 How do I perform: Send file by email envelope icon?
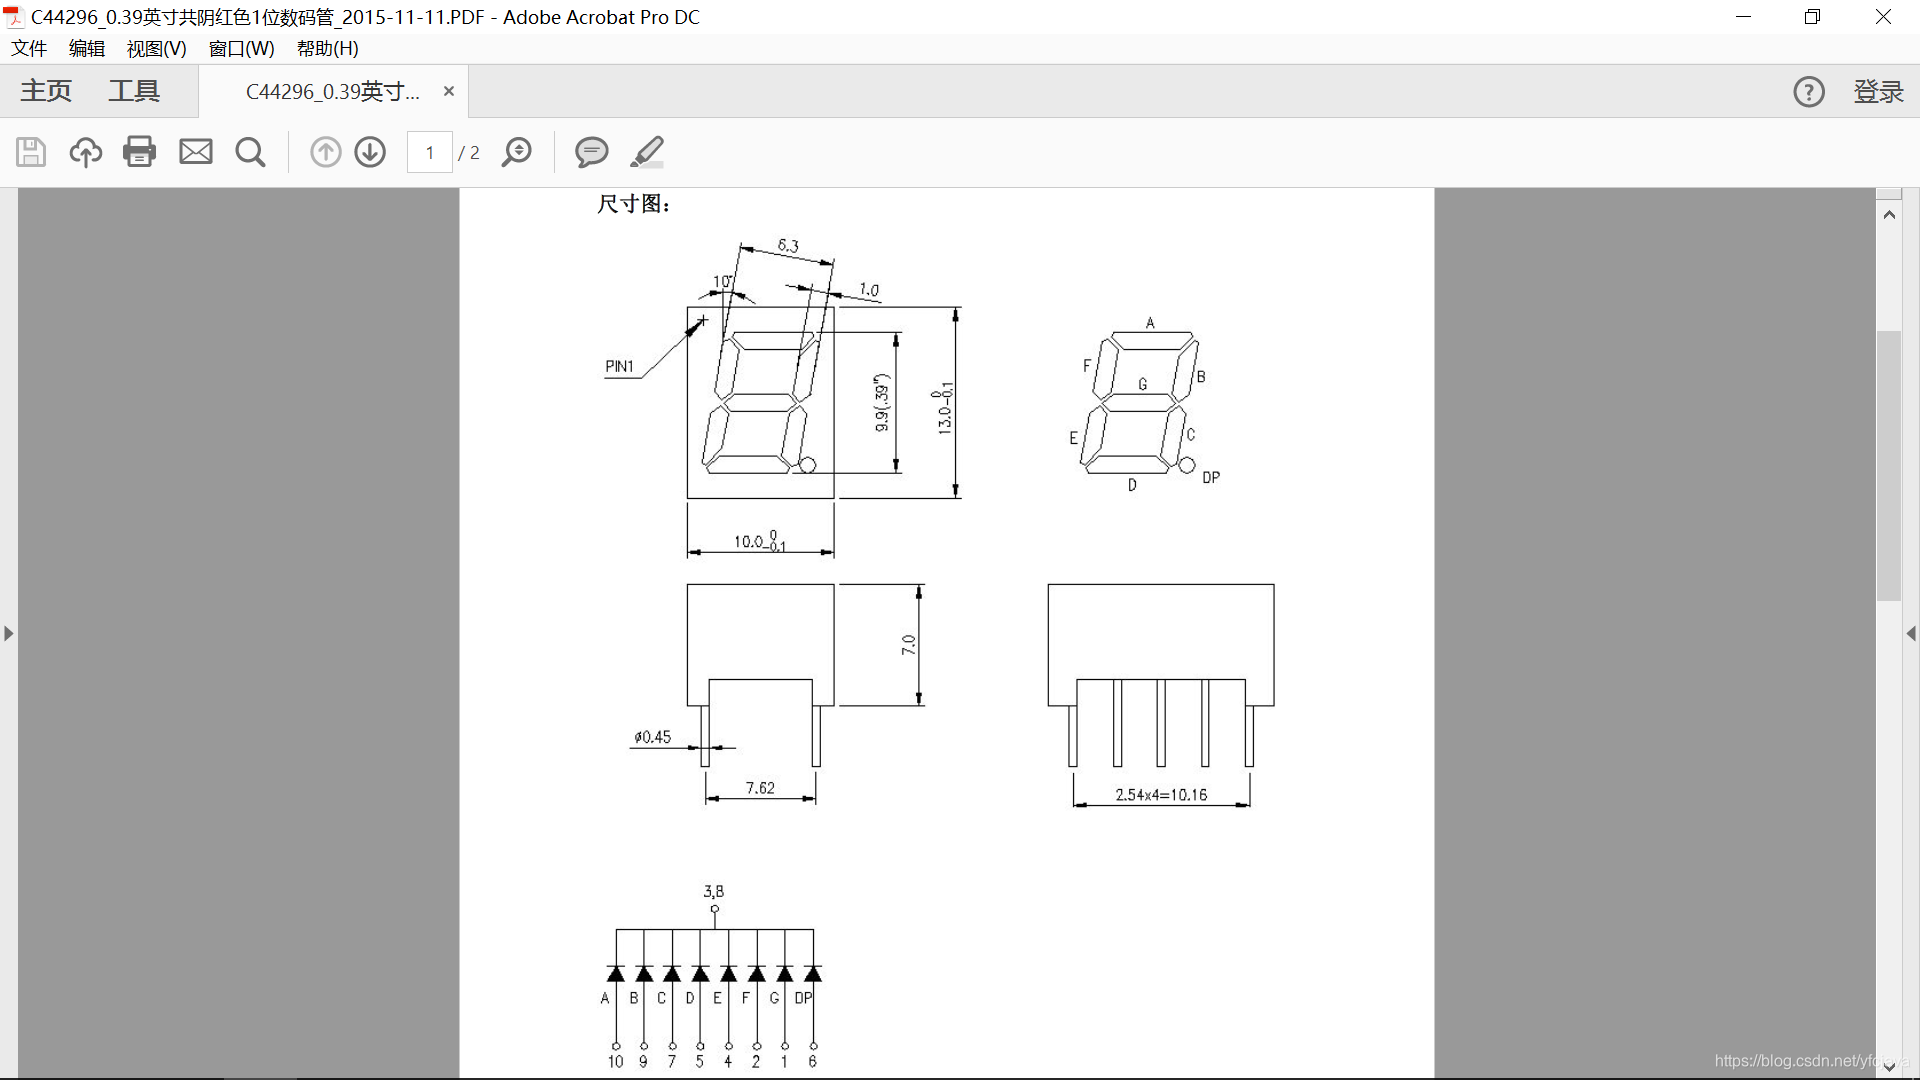pyautogui.click(x=196, y=152)
